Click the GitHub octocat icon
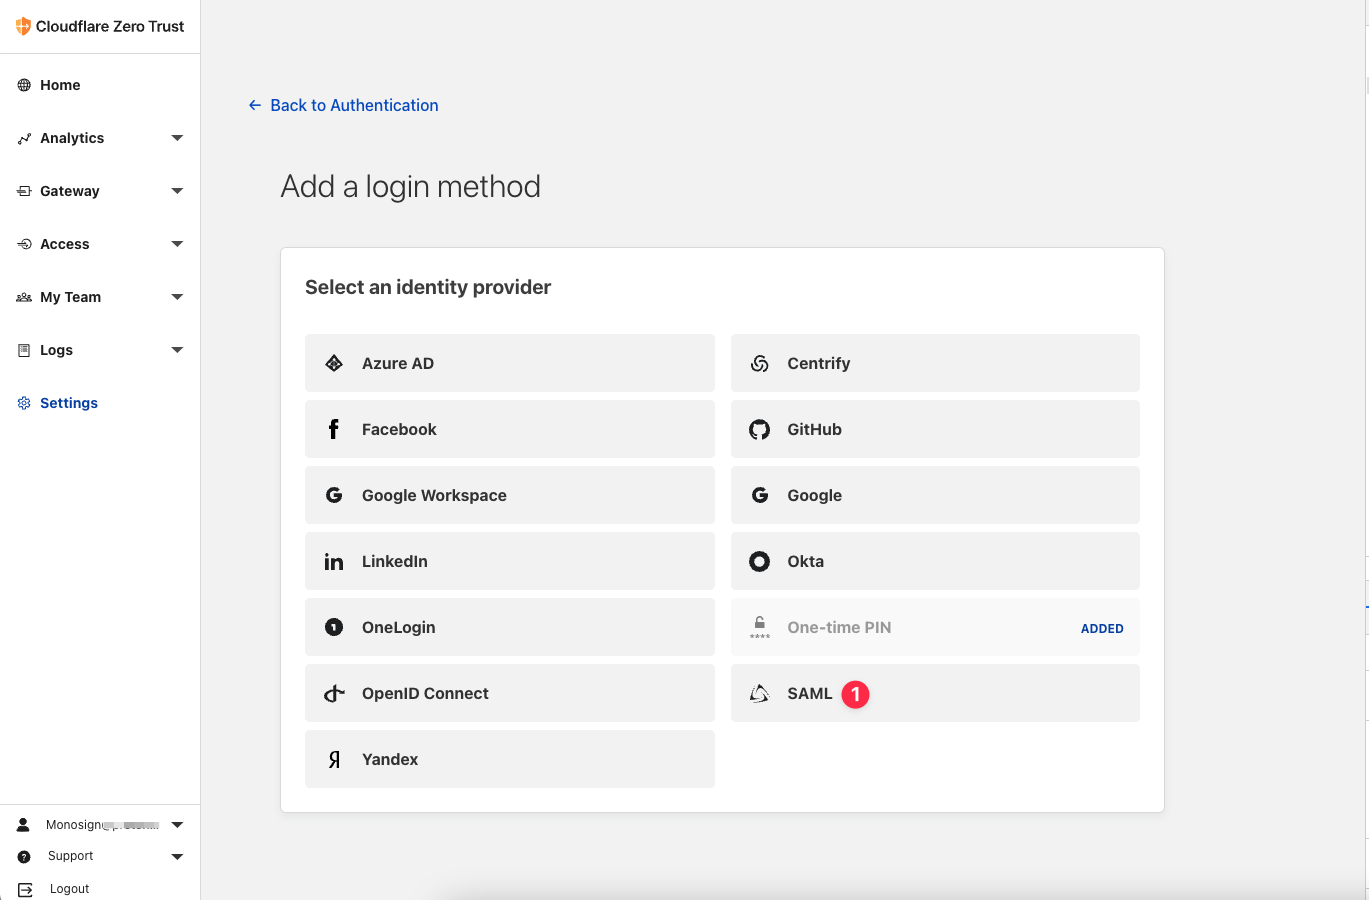Screen dimensions: 1369x900 click(x=759, y=430)
